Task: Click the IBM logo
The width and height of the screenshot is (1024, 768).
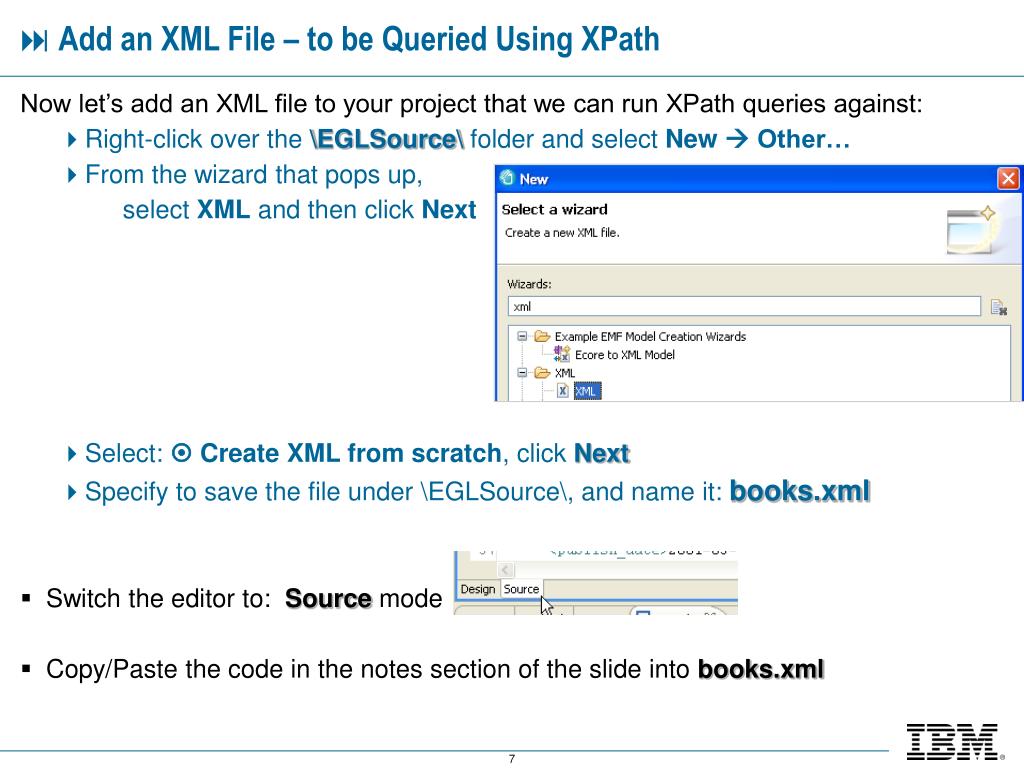Action: click(x=954, y=742)
